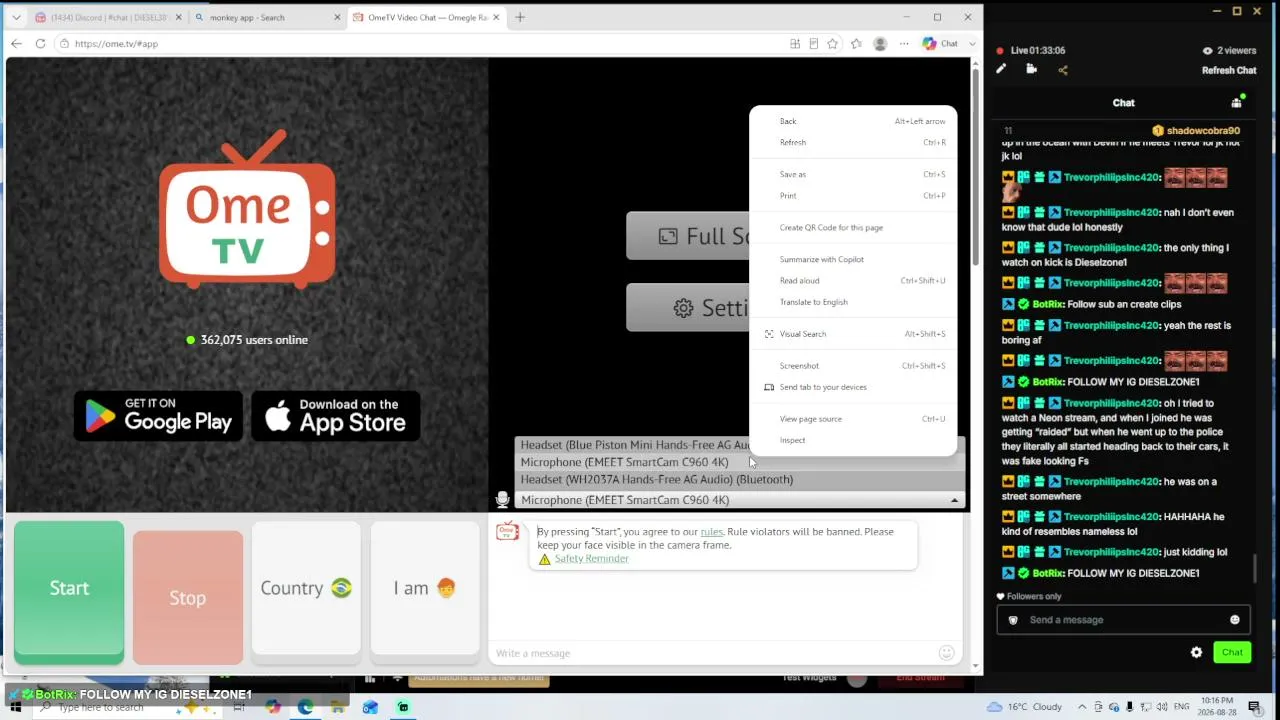Select Save as in the context menu

853,174
